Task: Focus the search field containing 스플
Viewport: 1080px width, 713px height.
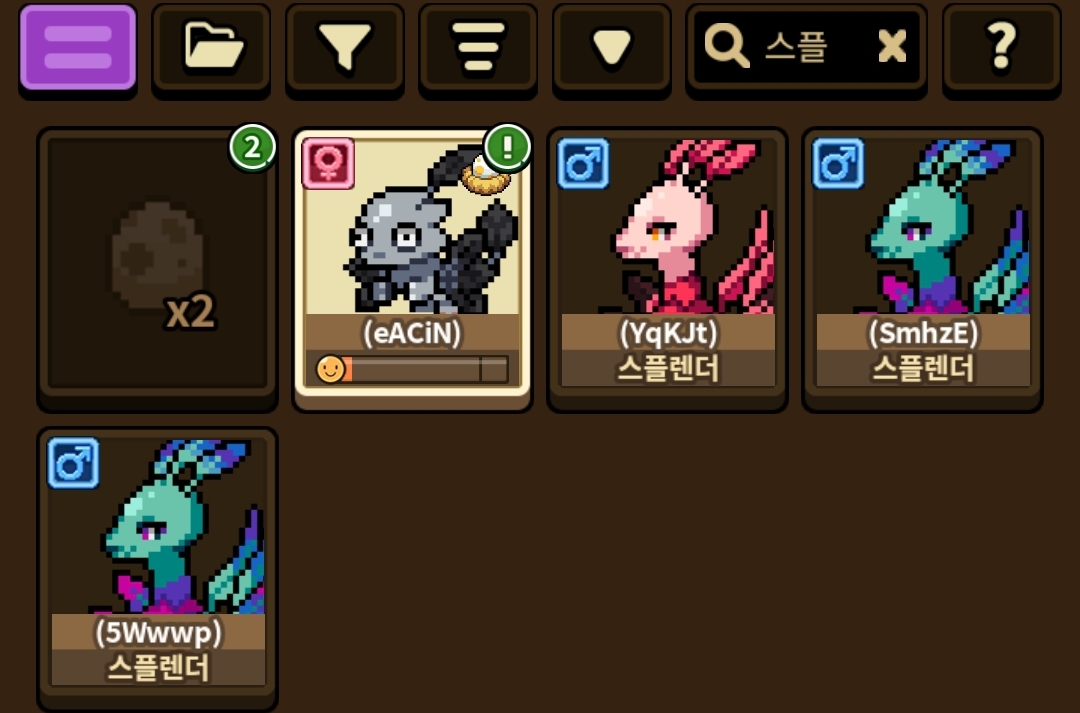Action: [807, 48]
